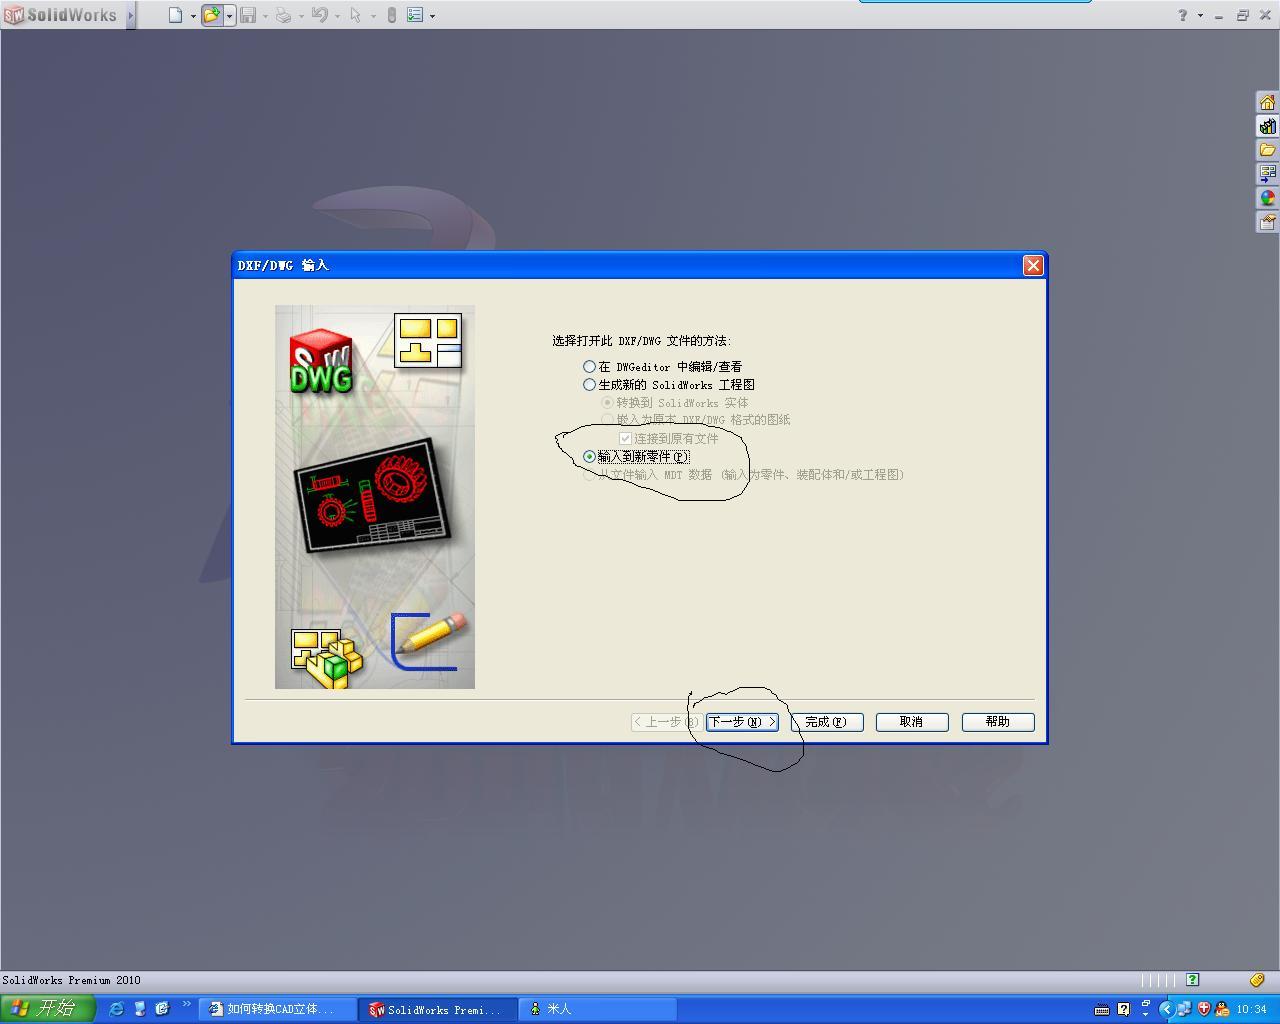Click the second quick launch icon
This screenshot has width=1280, height=1024.
tap(140, 1009)
